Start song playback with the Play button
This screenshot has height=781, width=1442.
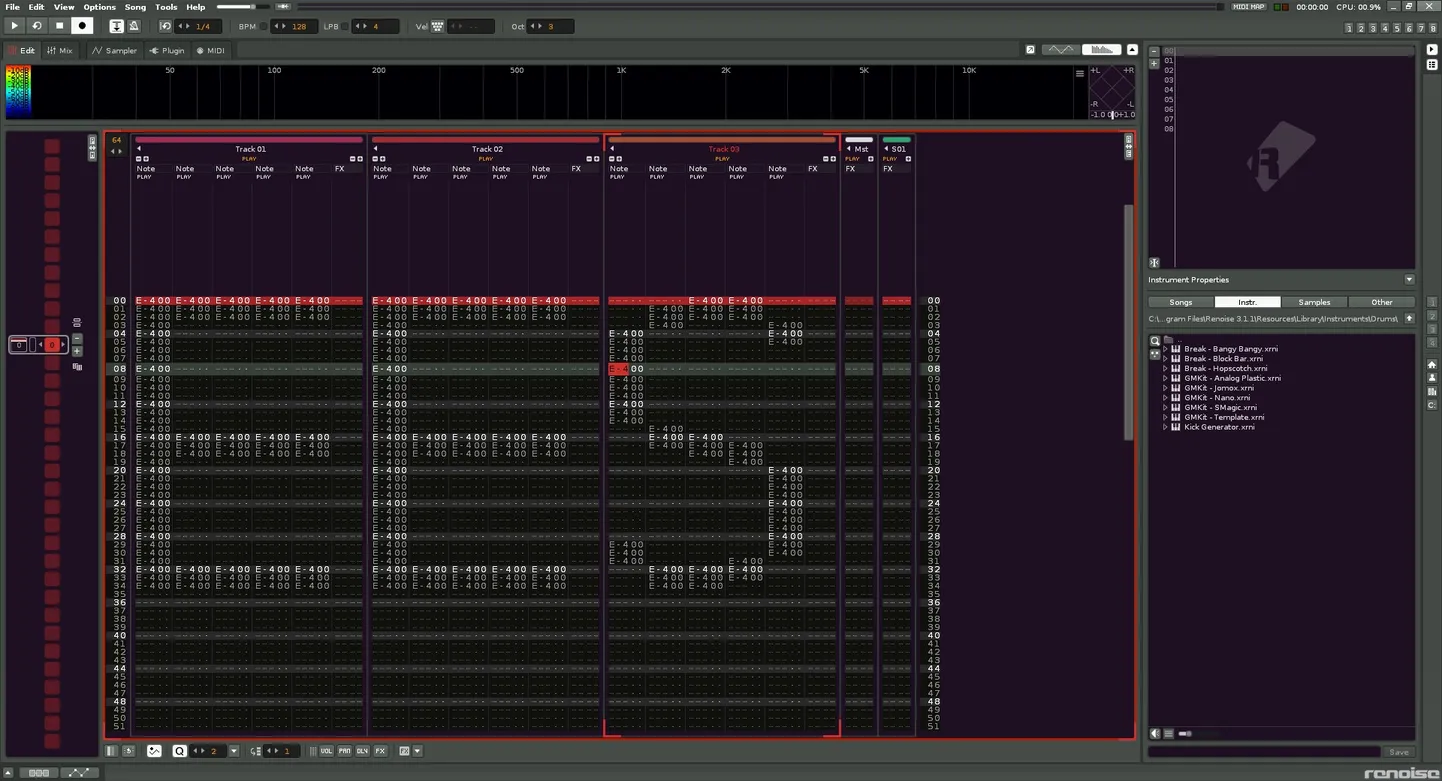(x=14, y=26)
